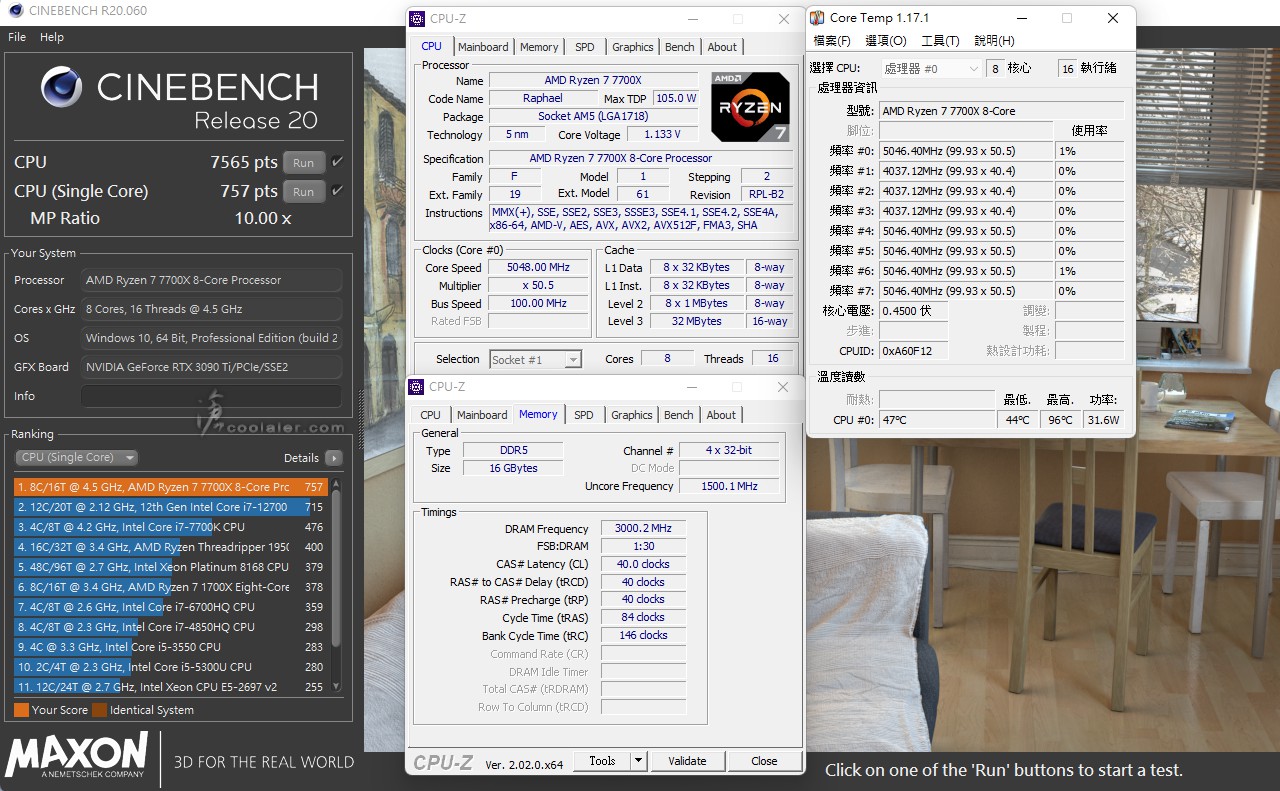
Task: Minimize the upper CPU-Z window
Action: [691, 19]
